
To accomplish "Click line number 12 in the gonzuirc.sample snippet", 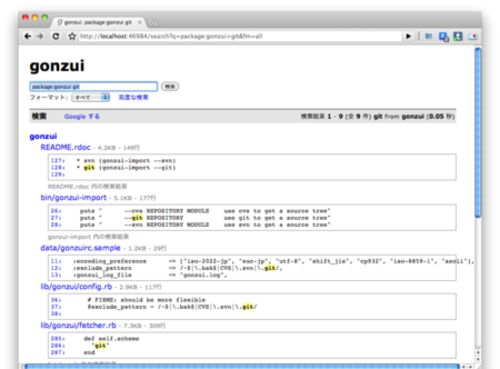I will pos(56,268).
